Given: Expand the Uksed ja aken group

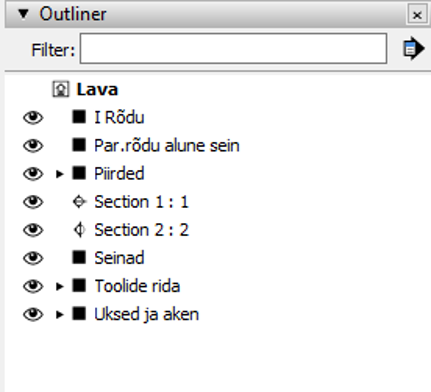Looking at the screenshot, I should pyautogui.click(x=60, y=314).
